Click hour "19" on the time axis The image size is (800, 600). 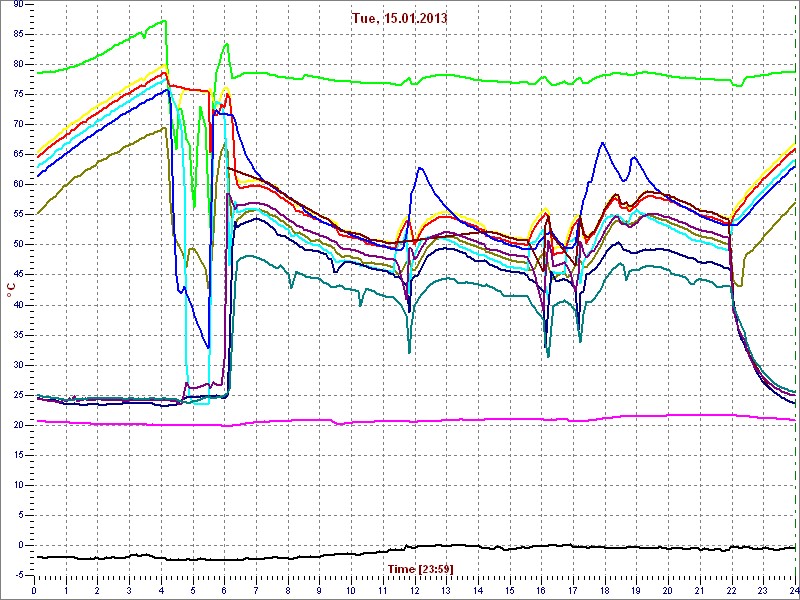click(x=636, y=590)
